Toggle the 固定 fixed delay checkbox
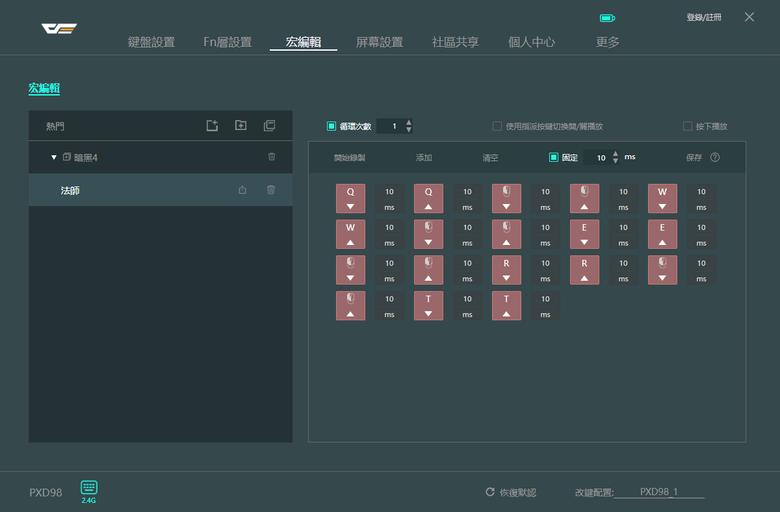780x512 pixels. [554, 157]
